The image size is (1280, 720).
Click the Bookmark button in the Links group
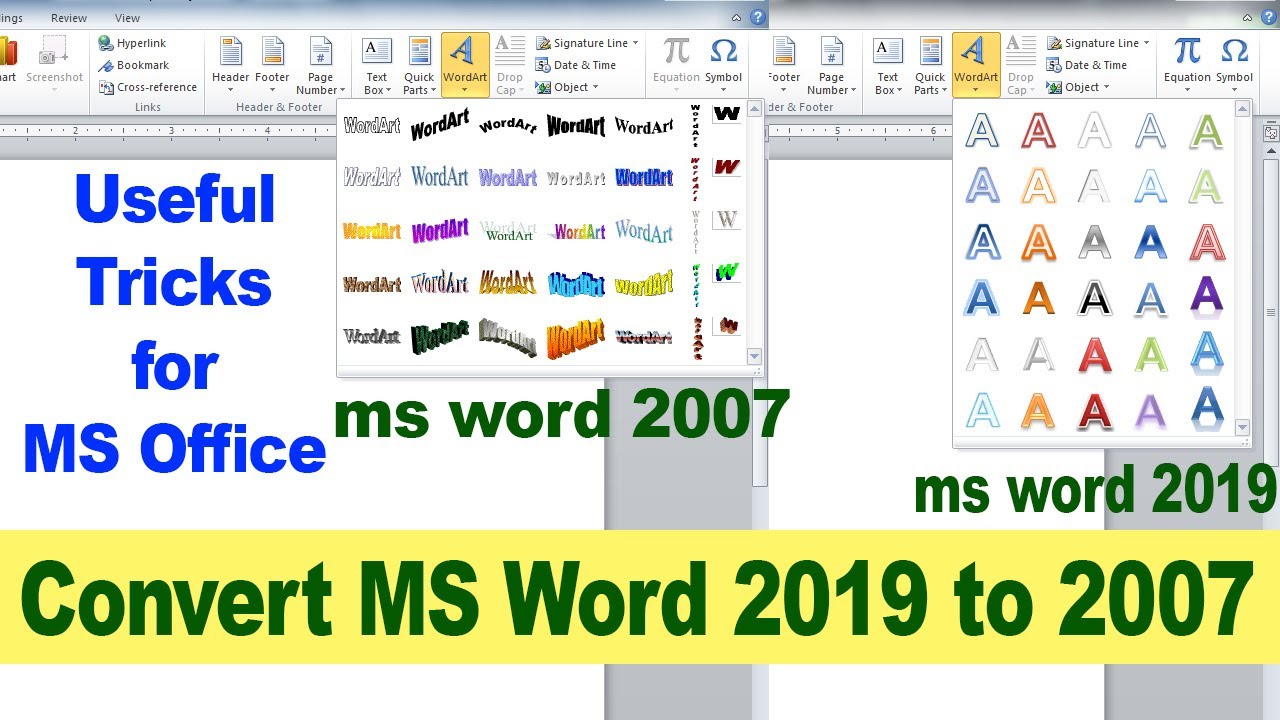[134, 65]
